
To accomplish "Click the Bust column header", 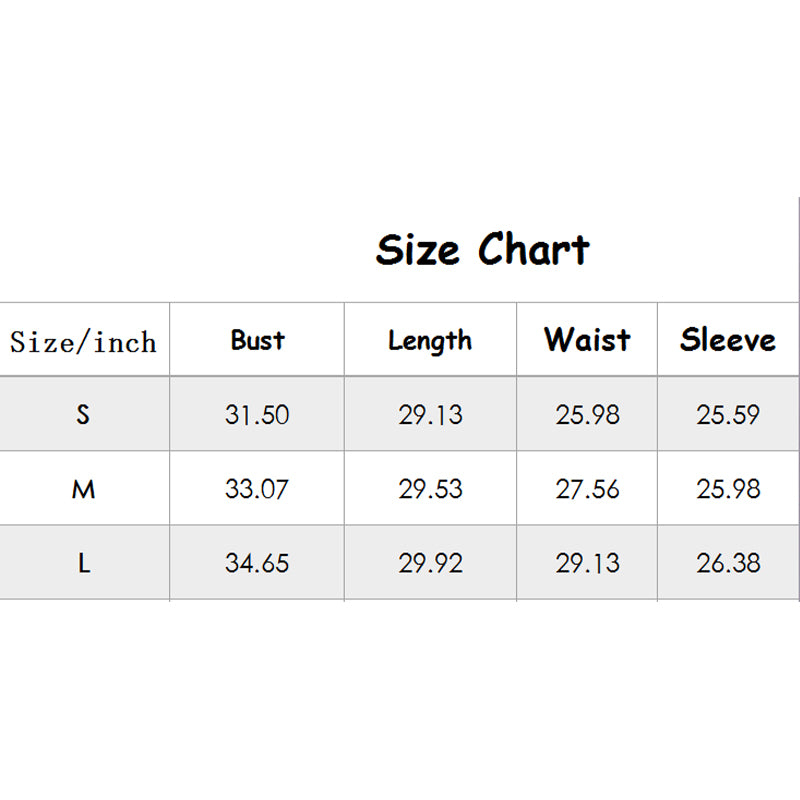I will pyautogui.click(x=257, y=340).
